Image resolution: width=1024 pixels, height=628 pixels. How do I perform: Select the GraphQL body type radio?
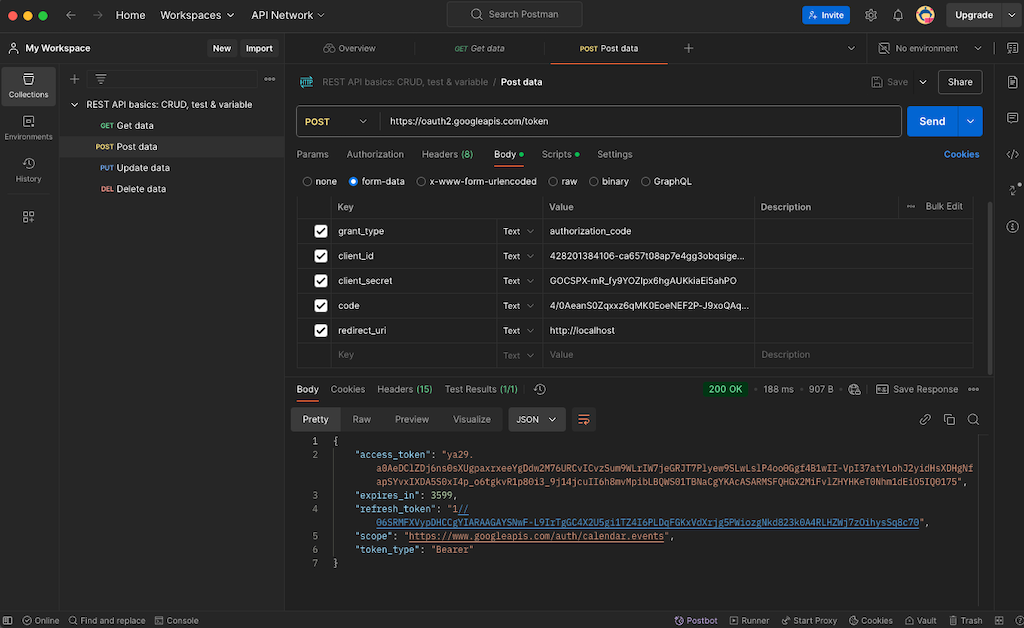coord(645,181)
